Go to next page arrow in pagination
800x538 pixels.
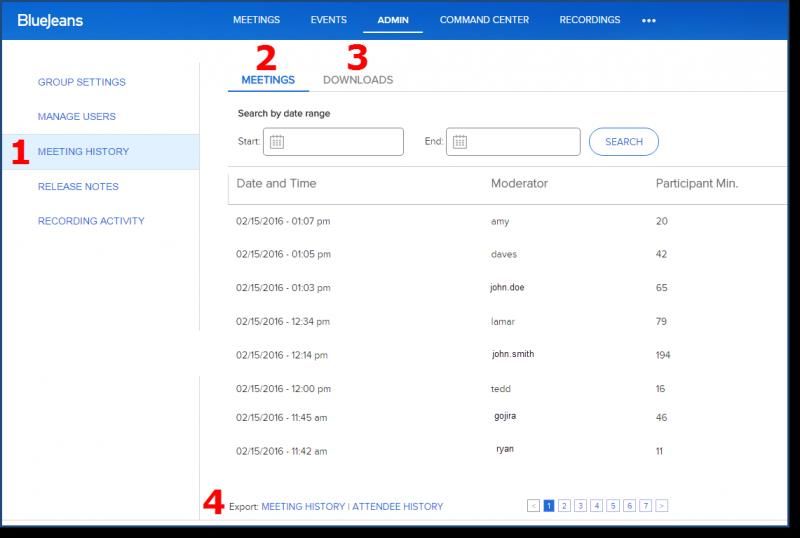point(661,506)
